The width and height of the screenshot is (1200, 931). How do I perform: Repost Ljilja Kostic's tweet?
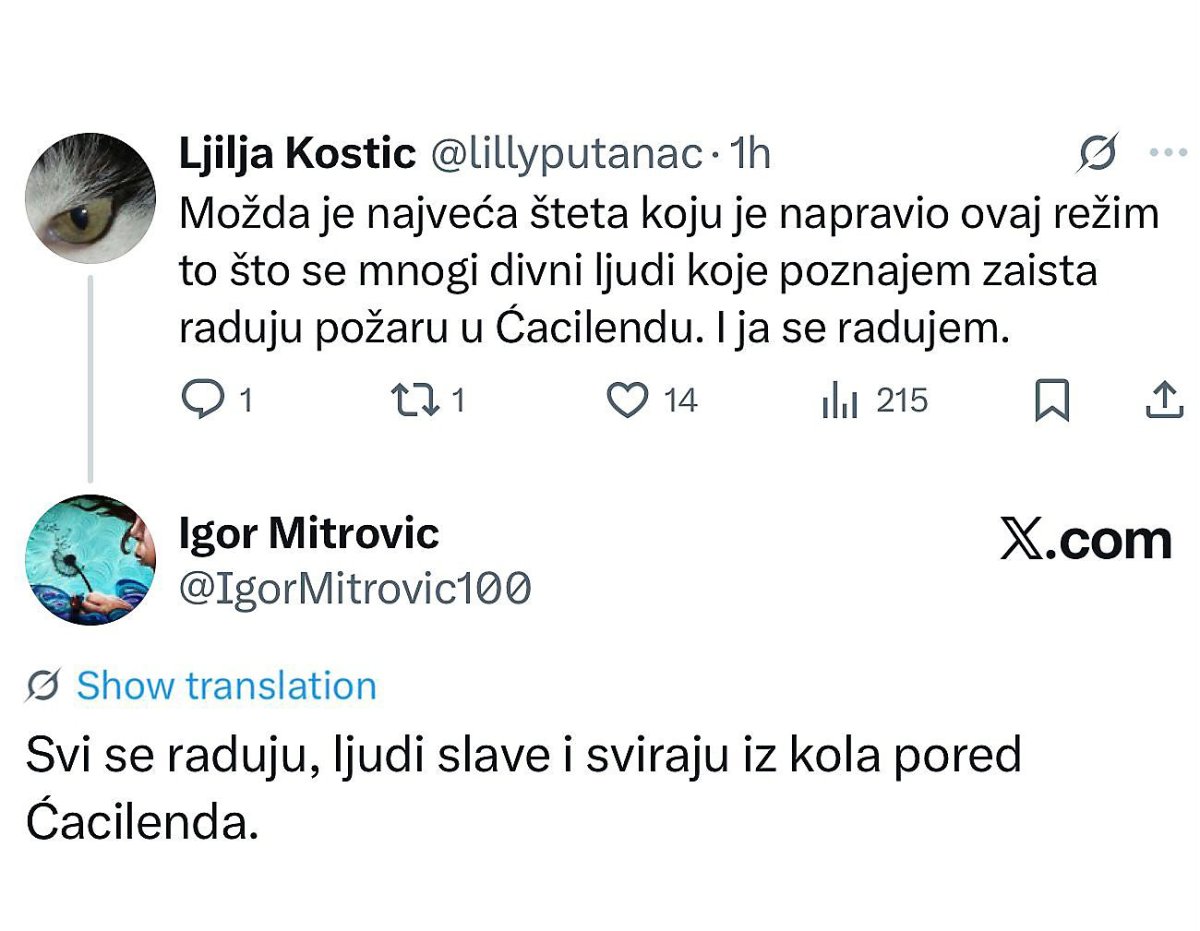click(412, 401)
